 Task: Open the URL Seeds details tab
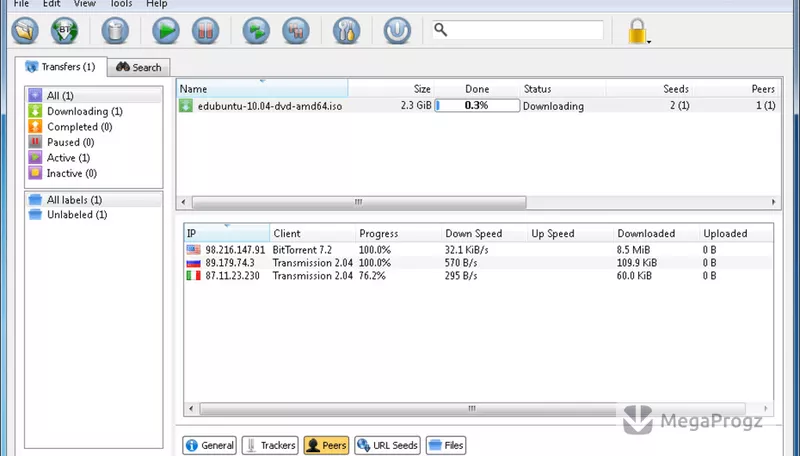pos(388,445)
